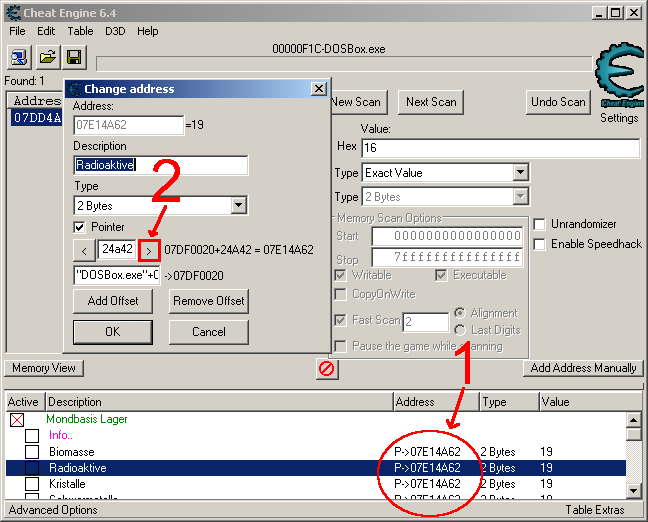This screenshot has height=522, width=648.
Task: Check the Active box for Kristalle
Action: pyautogui.click(x=32, y=484)
